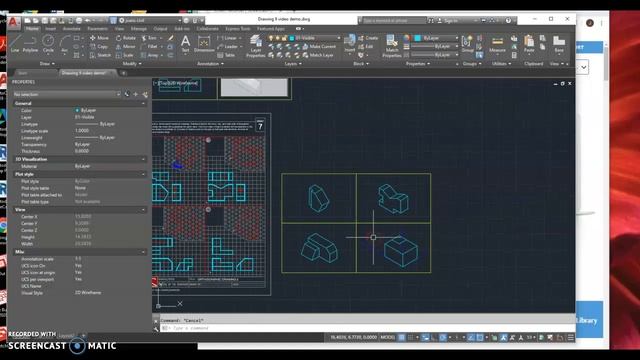Select the Text annotation tool

185,44
